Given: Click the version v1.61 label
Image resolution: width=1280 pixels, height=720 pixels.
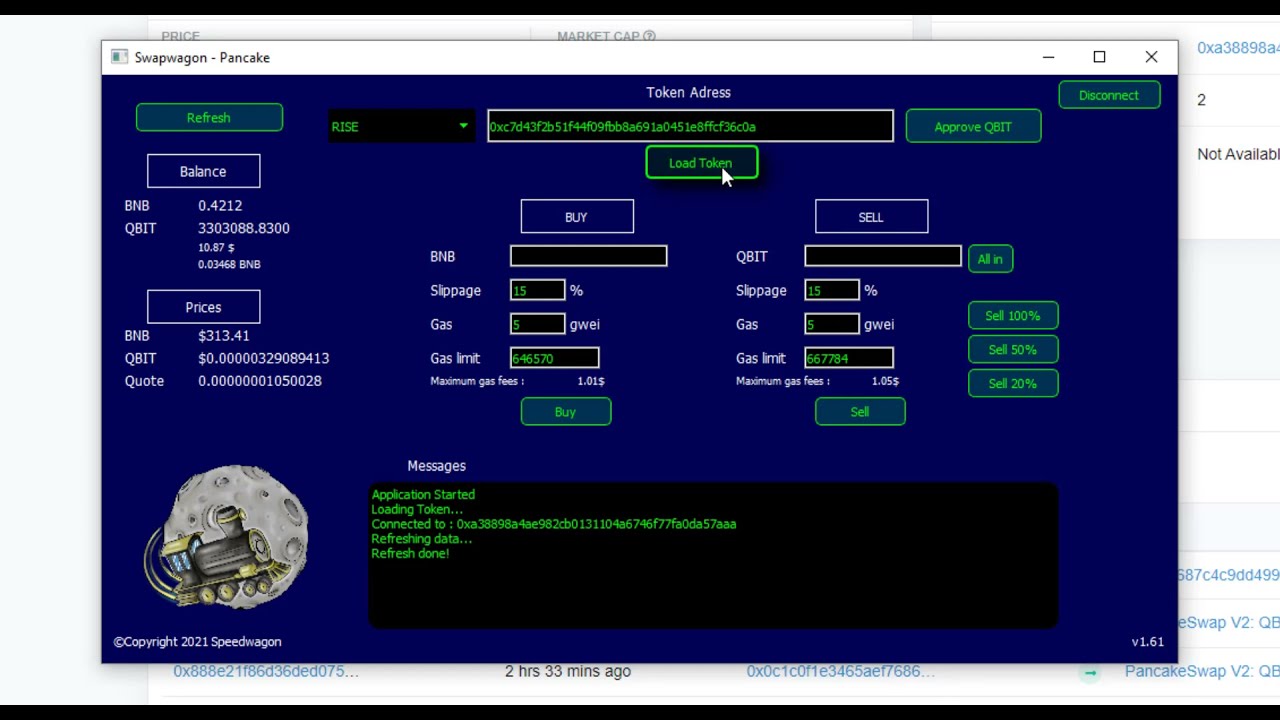Looking at the screenshot, I should click(x=1147, y=642).
